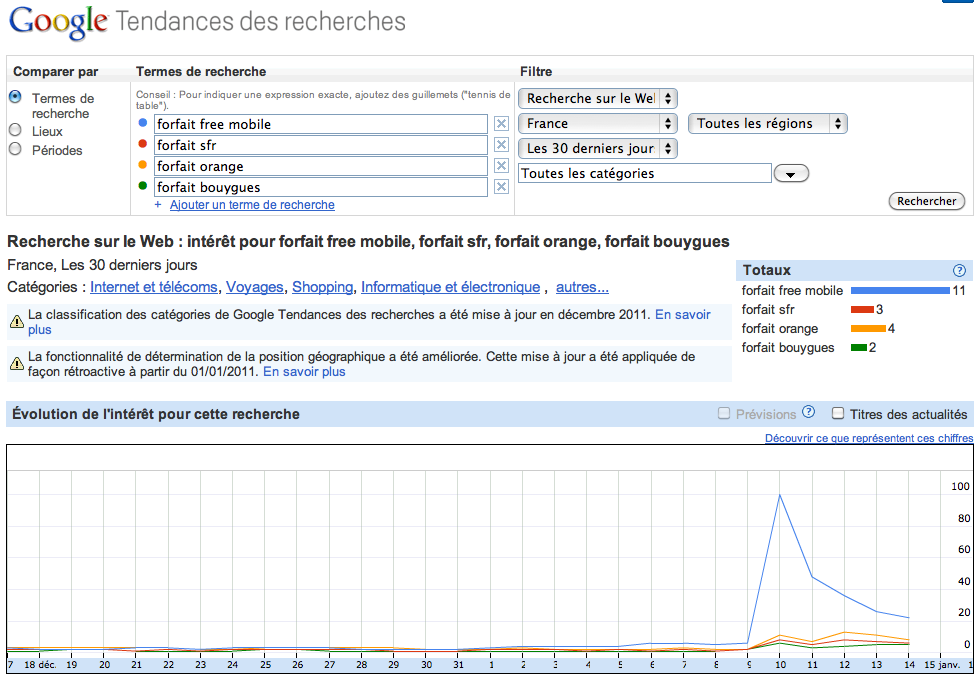
Task: Select the 'Périodes' compare option
Action: coord(16,149)
